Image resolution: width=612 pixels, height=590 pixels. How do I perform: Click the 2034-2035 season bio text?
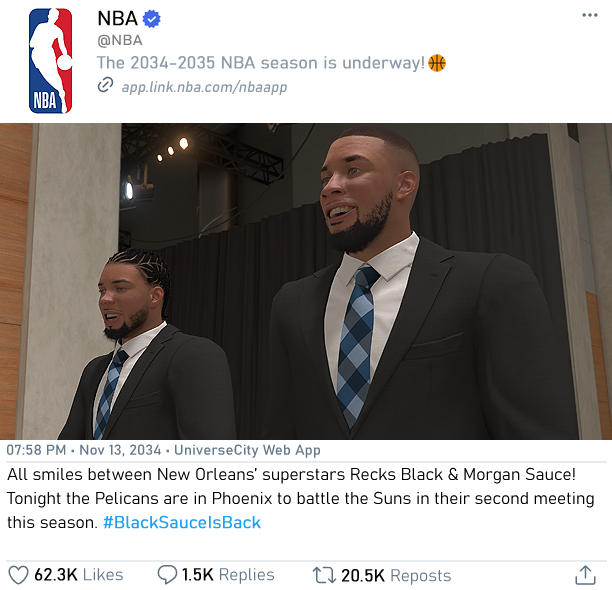[261, 63]
